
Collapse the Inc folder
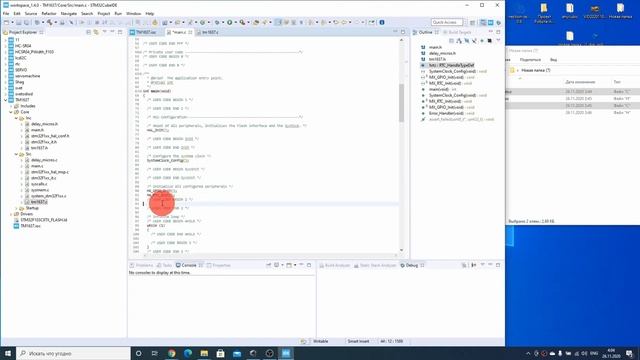pyautogui.click(x=16, y=118)
